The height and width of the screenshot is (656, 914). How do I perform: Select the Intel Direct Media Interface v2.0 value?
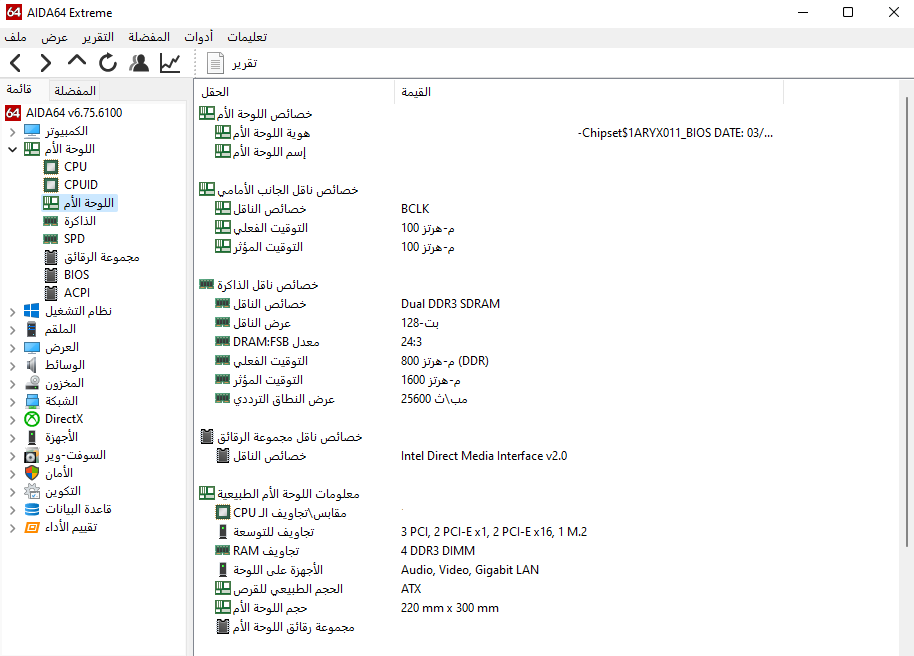point(484,456)
